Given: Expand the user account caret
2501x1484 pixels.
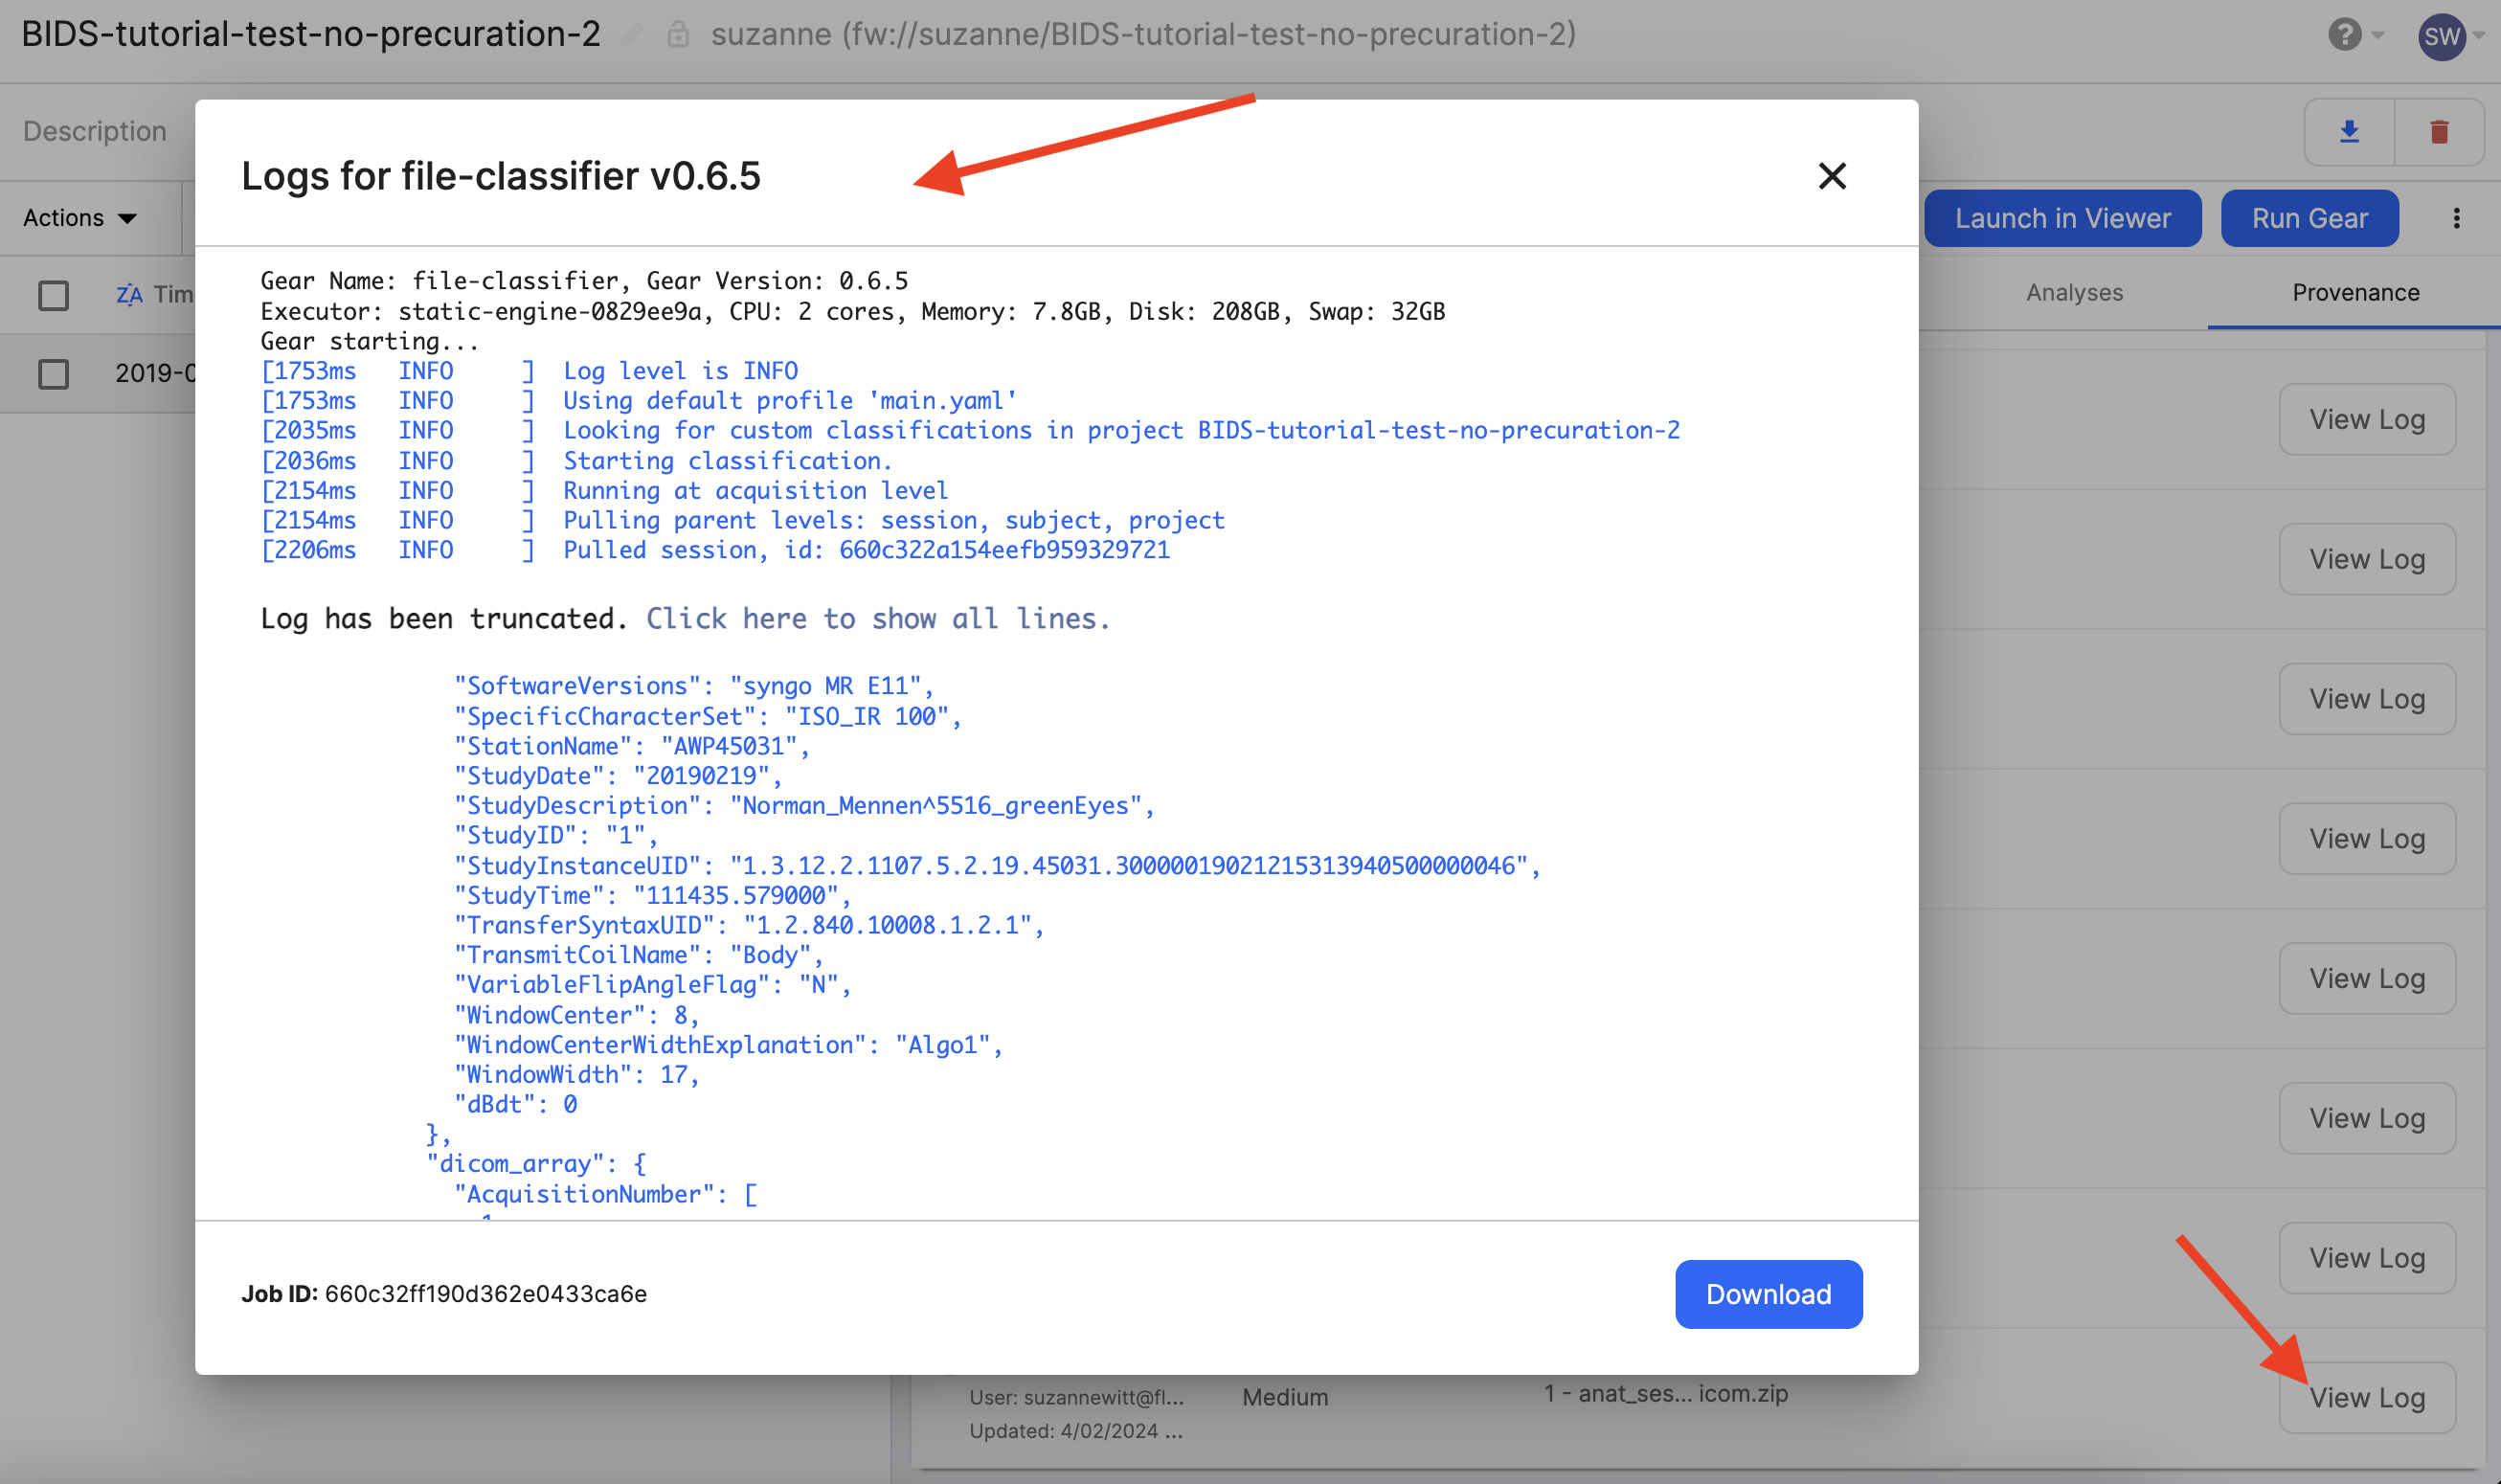Looking at the screenshot, I should click(2479, 35).
